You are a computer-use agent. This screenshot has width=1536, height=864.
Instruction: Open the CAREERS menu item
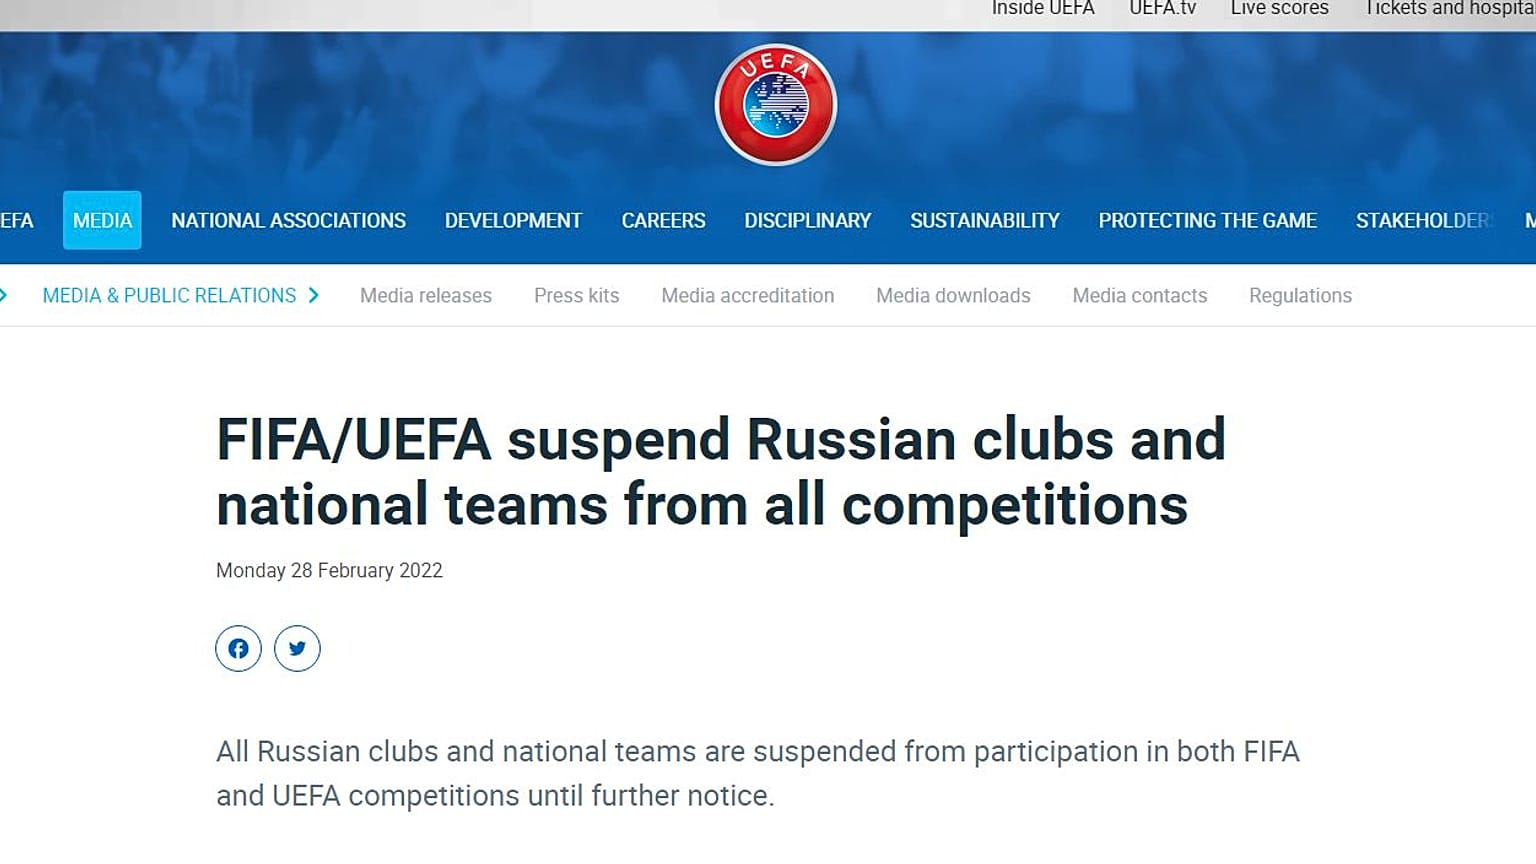tap(663, 220)
